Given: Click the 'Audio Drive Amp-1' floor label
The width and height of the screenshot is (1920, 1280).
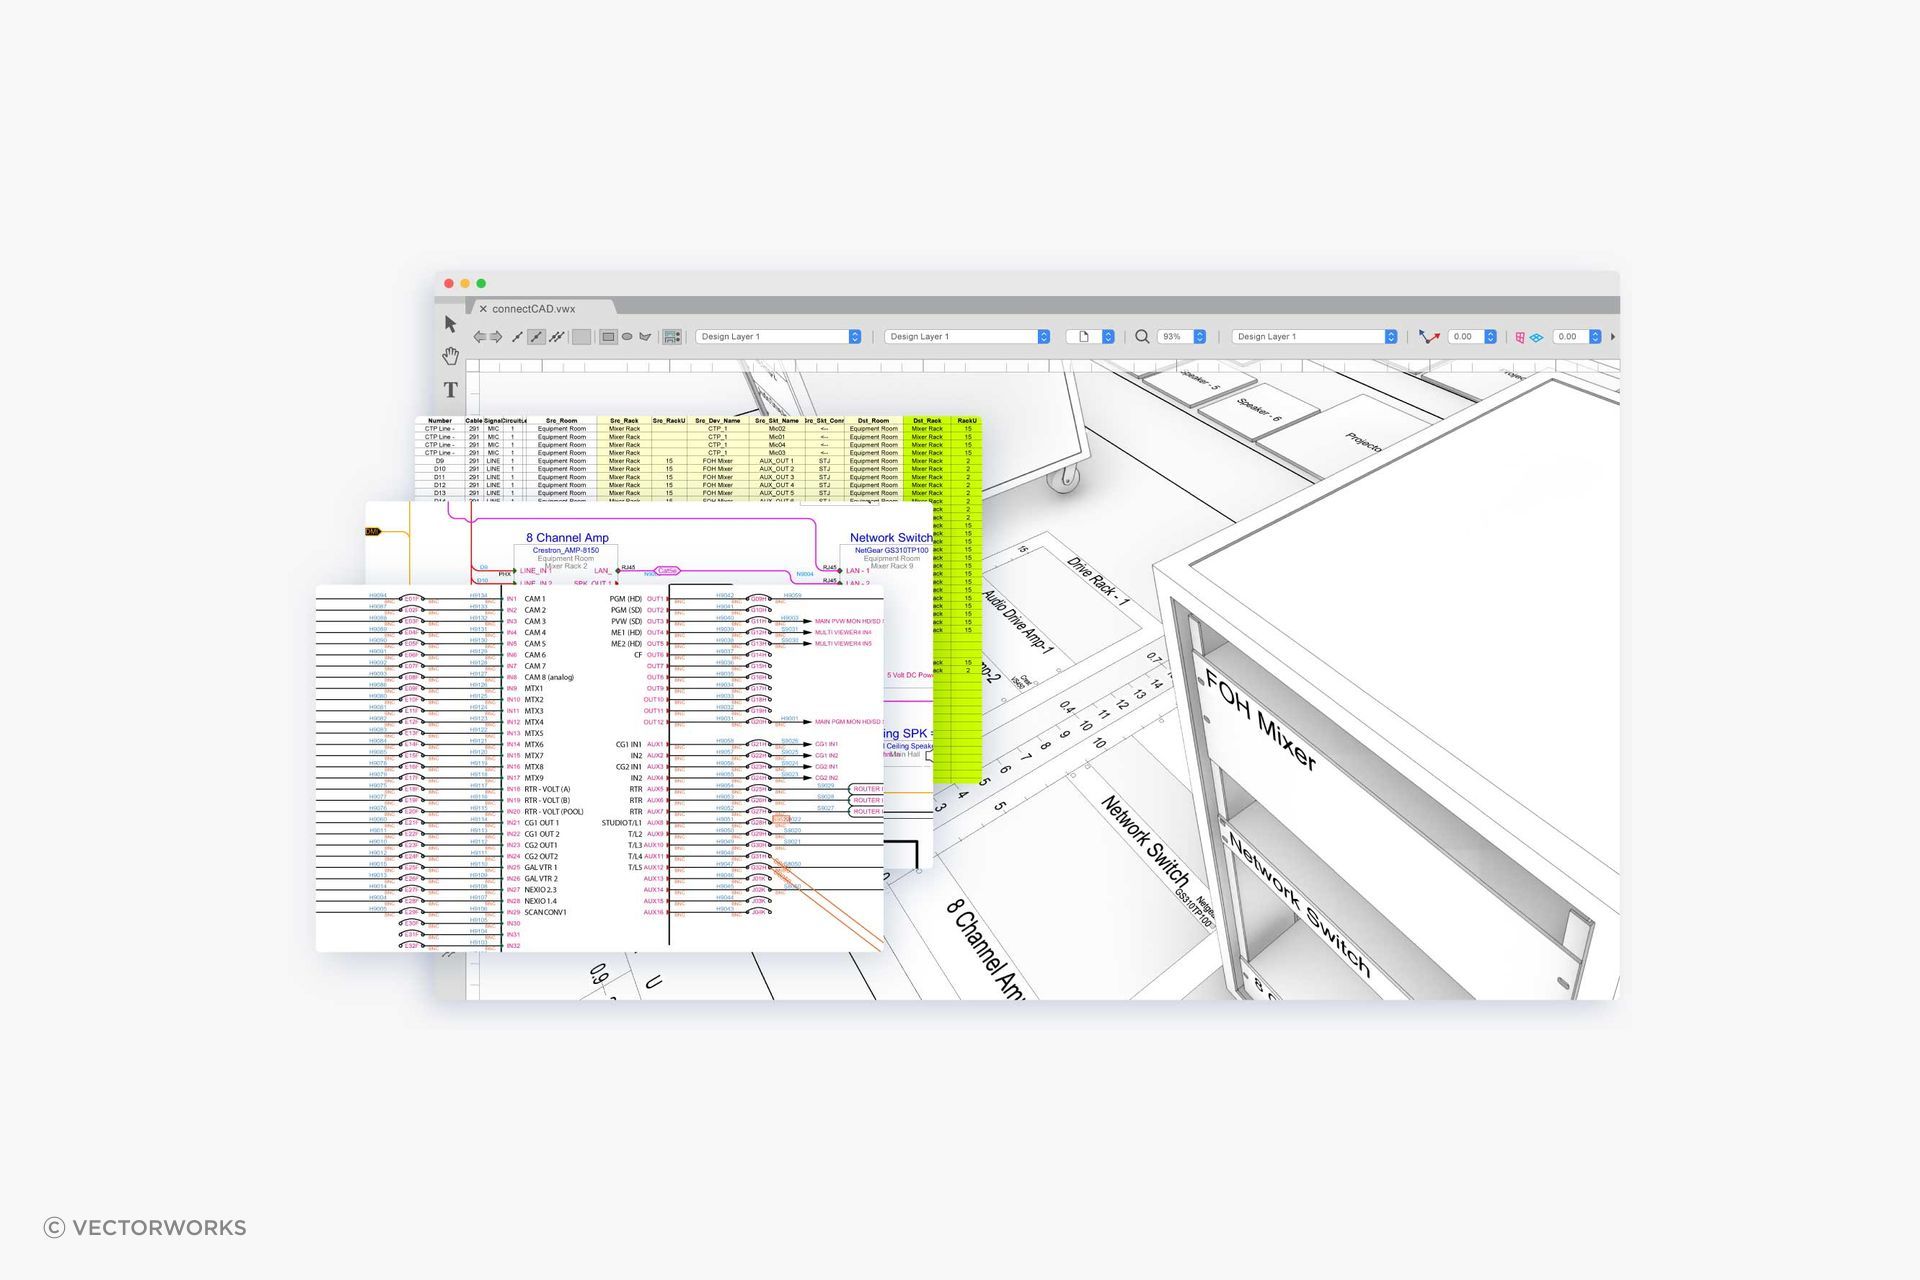Looking at the screenshot, I should coord(1019,622).
